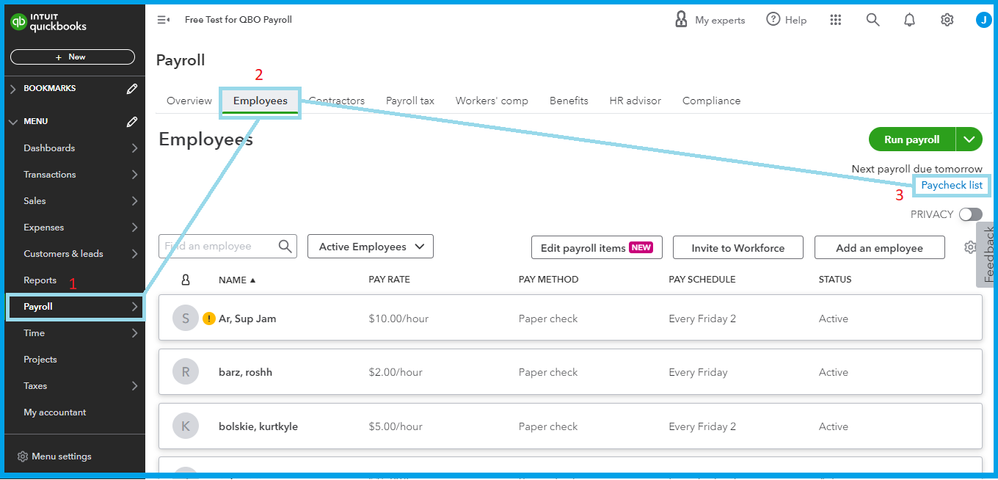
Task: Expand the BOOKMARKS section
Action: [13, 89]
